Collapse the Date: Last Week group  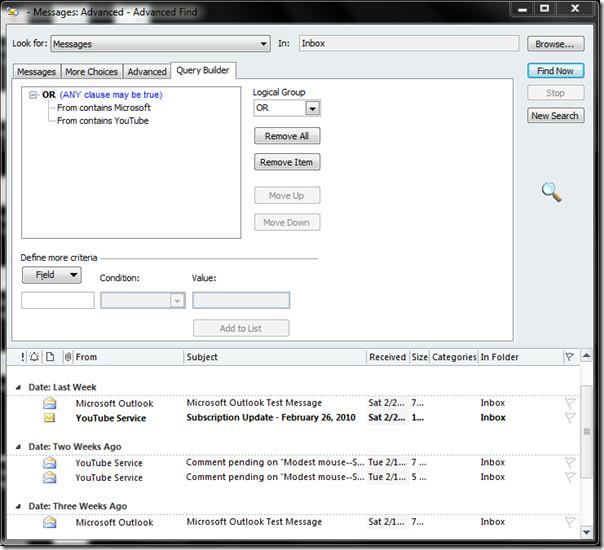click(18, 387)
